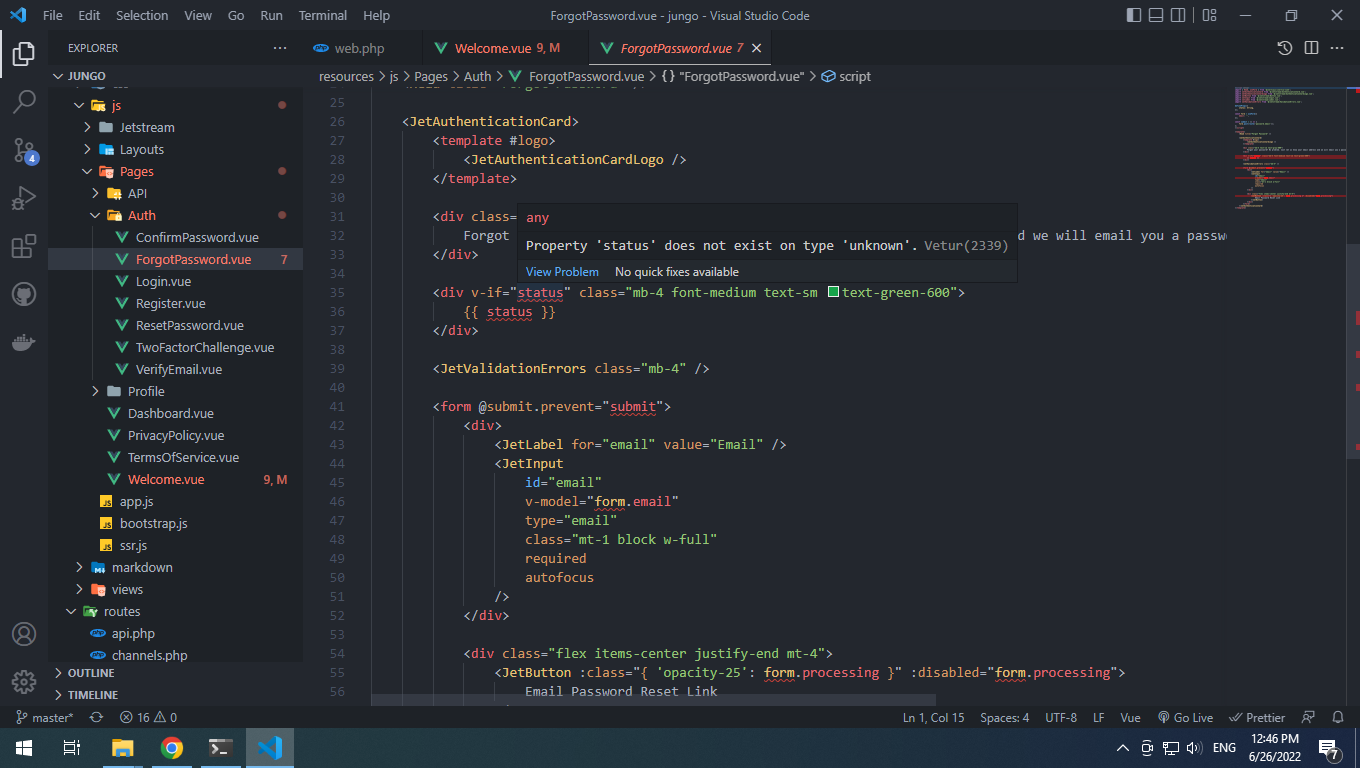Open the Go menu
Image resolution: width=1360 pixels, height=768 pixels.
click(236, 15)
